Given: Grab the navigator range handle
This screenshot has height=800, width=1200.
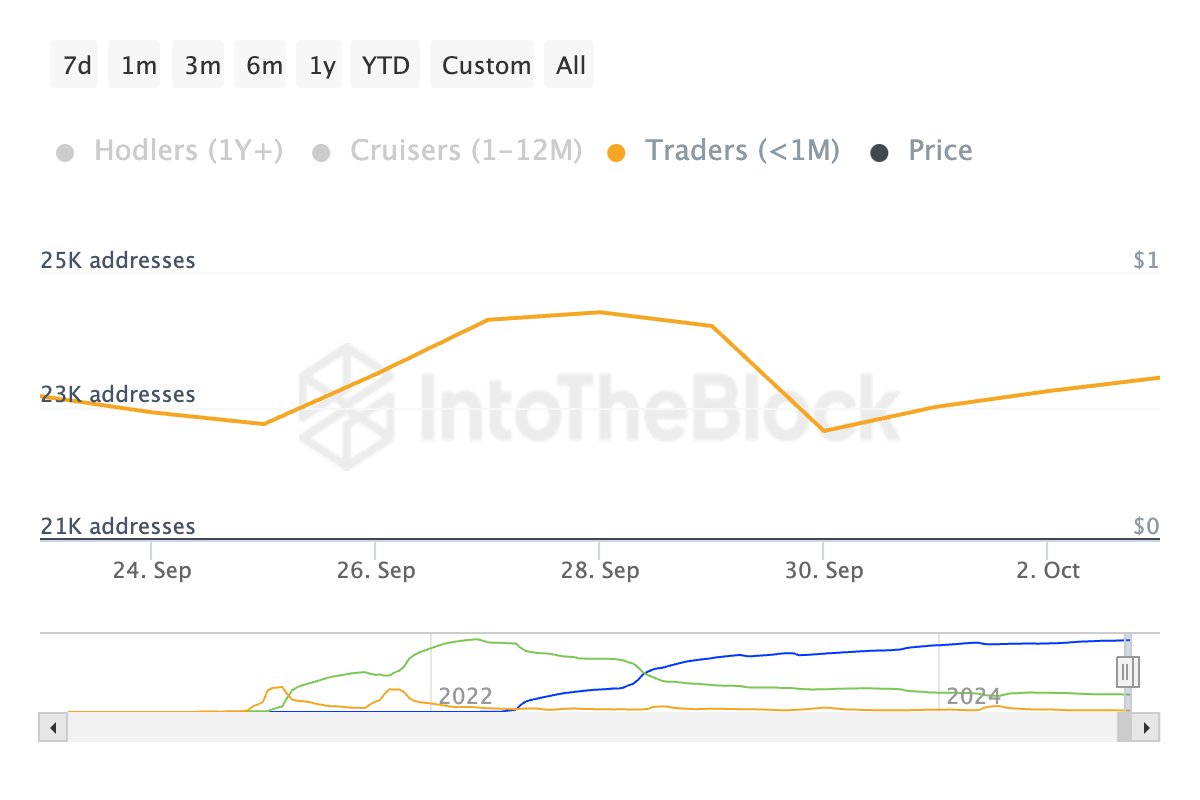Looking at the screenshot, I should (x=1127, y=670).
